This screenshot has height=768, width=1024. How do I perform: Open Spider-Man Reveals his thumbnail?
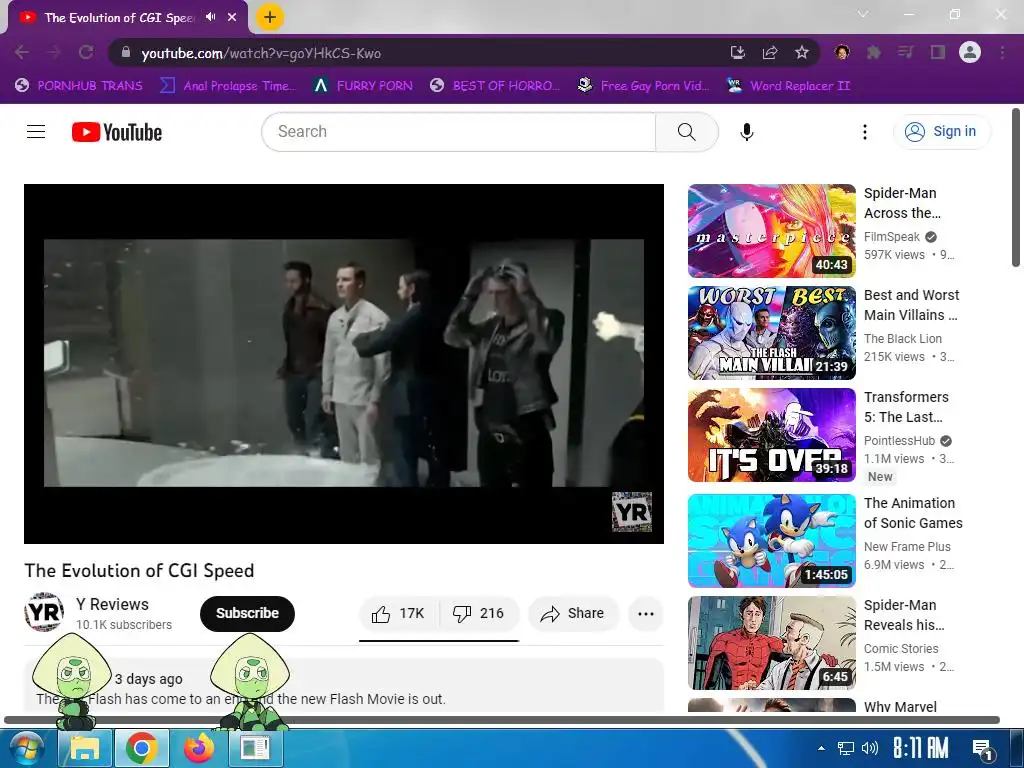click(x=771, y=643)
